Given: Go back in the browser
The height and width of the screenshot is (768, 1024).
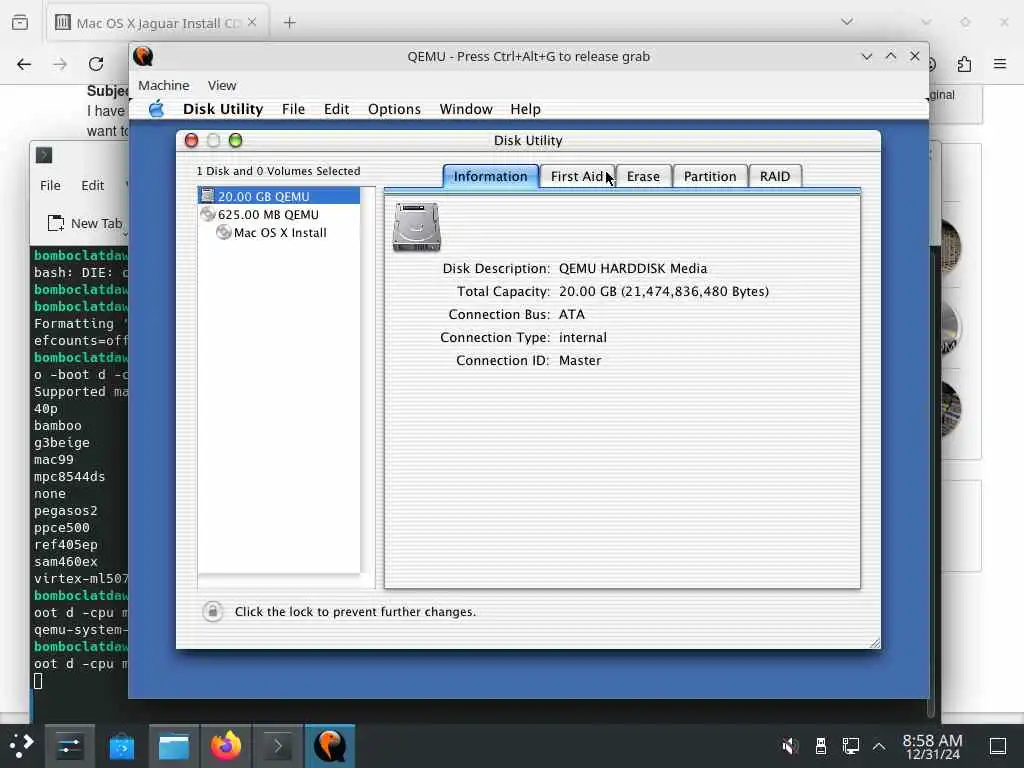Looking at the screenshot, I should 24,64.
